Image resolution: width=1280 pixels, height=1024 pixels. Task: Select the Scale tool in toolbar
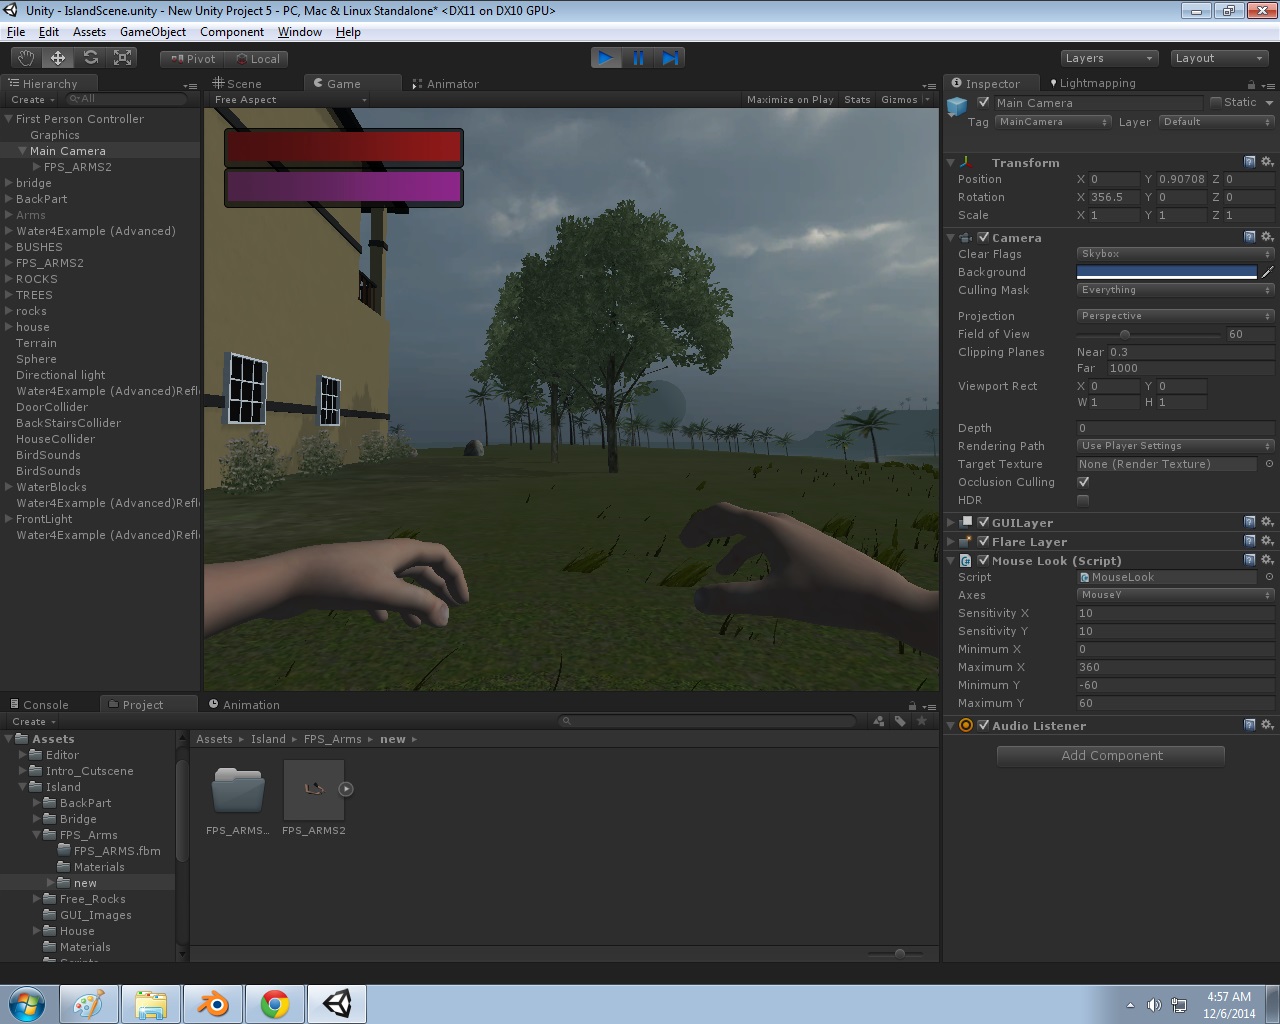pyautogui.click(x=123, y=58)
